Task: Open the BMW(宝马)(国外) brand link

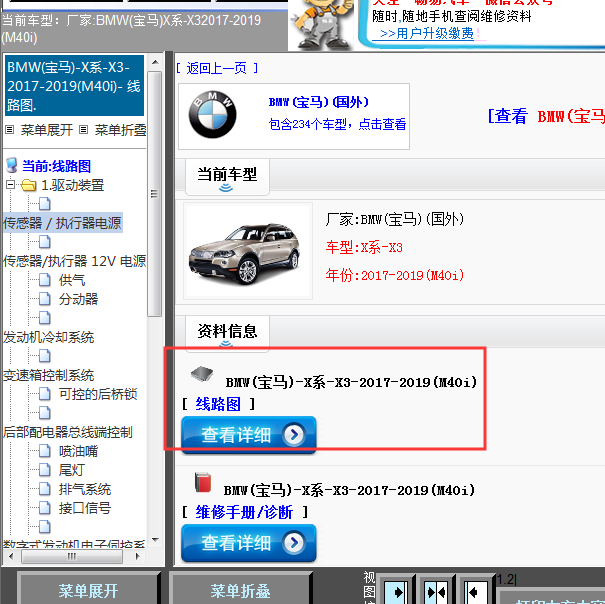Action: 319,102
